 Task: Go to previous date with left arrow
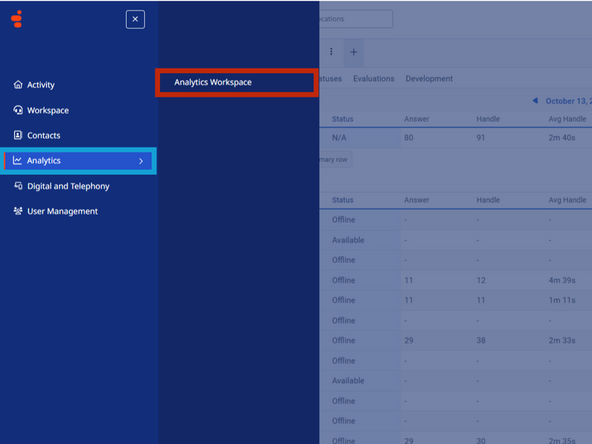tap(535, 100)
